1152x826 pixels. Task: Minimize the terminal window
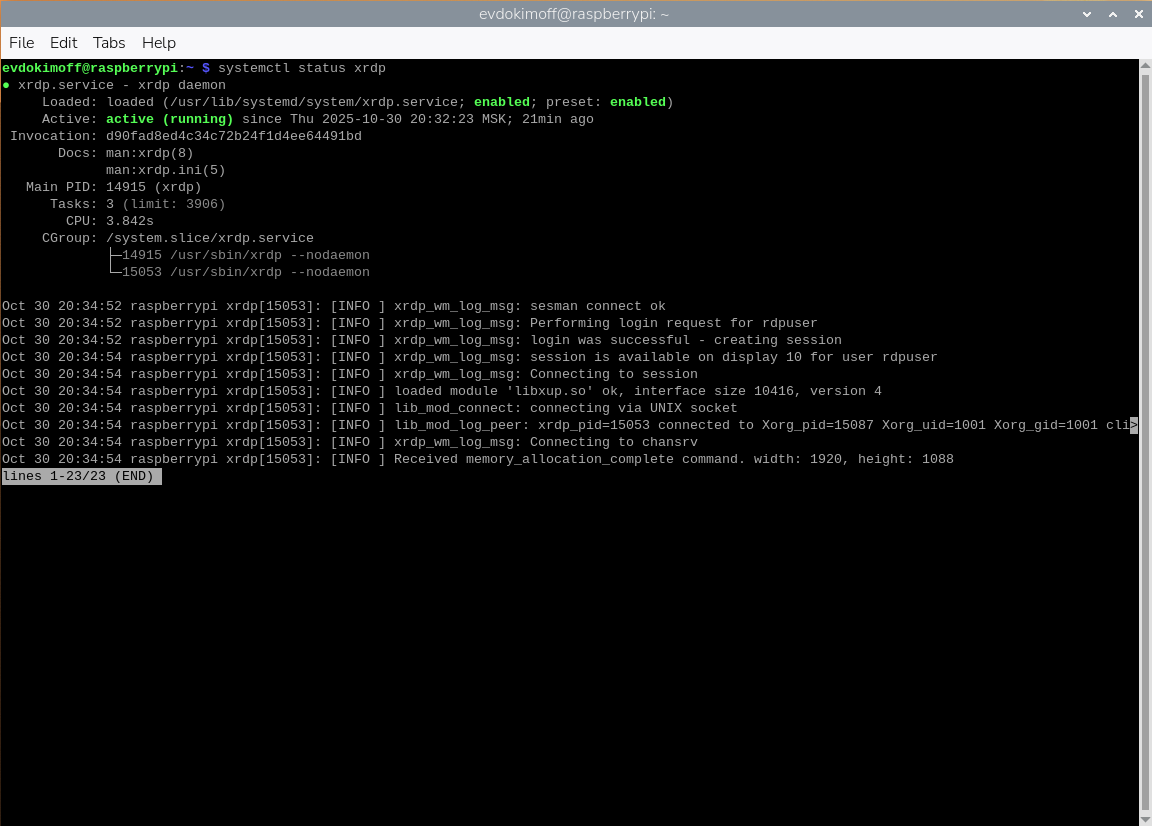(1088, 14)
